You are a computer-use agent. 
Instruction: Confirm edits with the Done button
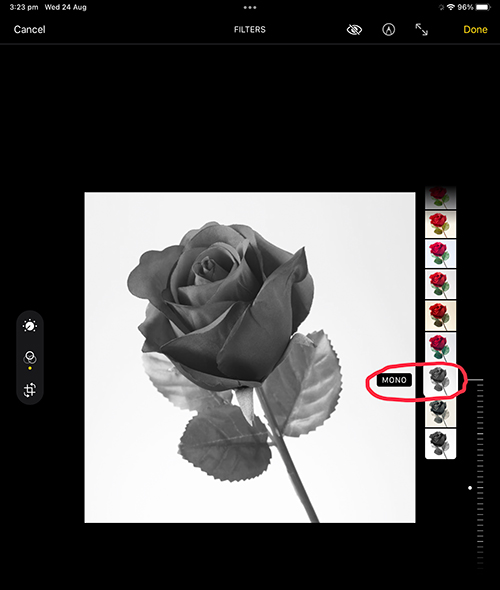pos(475,29)
